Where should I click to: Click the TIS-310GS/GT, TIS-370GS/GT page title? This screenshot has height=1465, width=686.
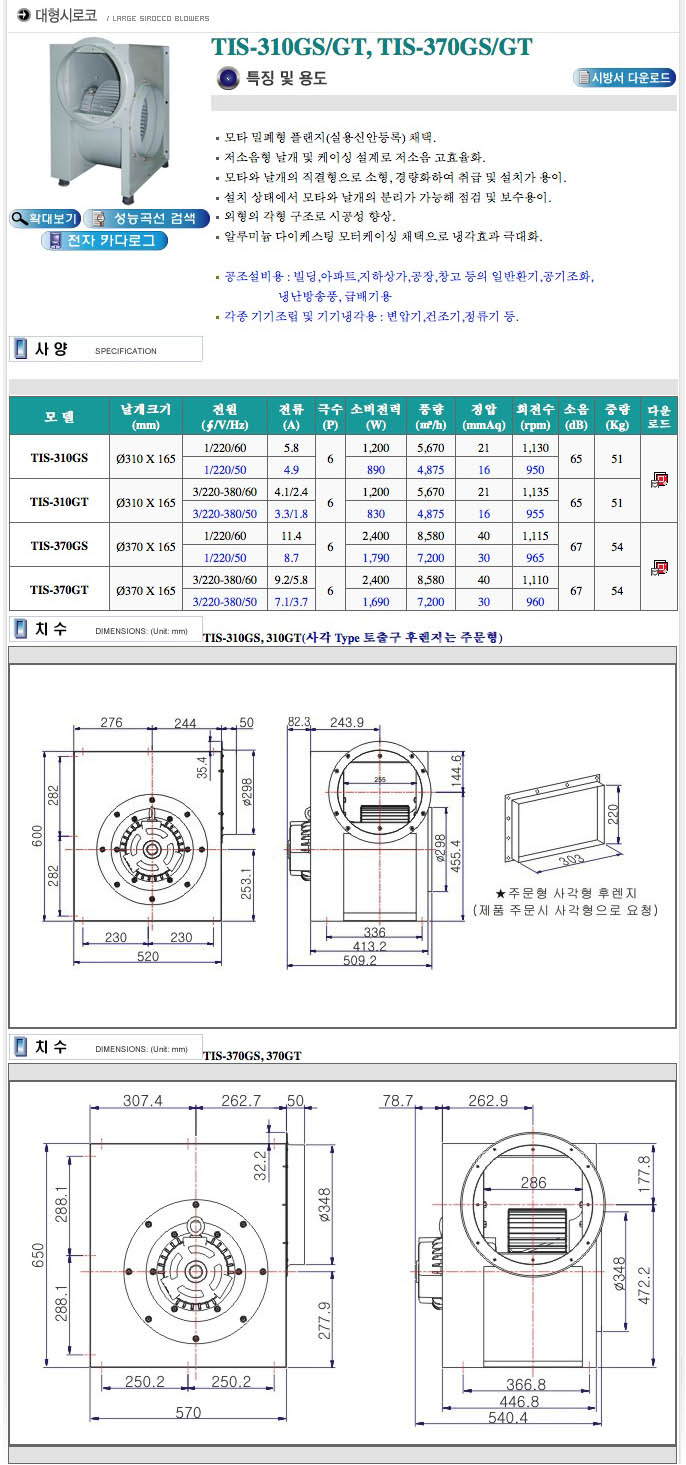pyautogui.click(x=371, y=47)
